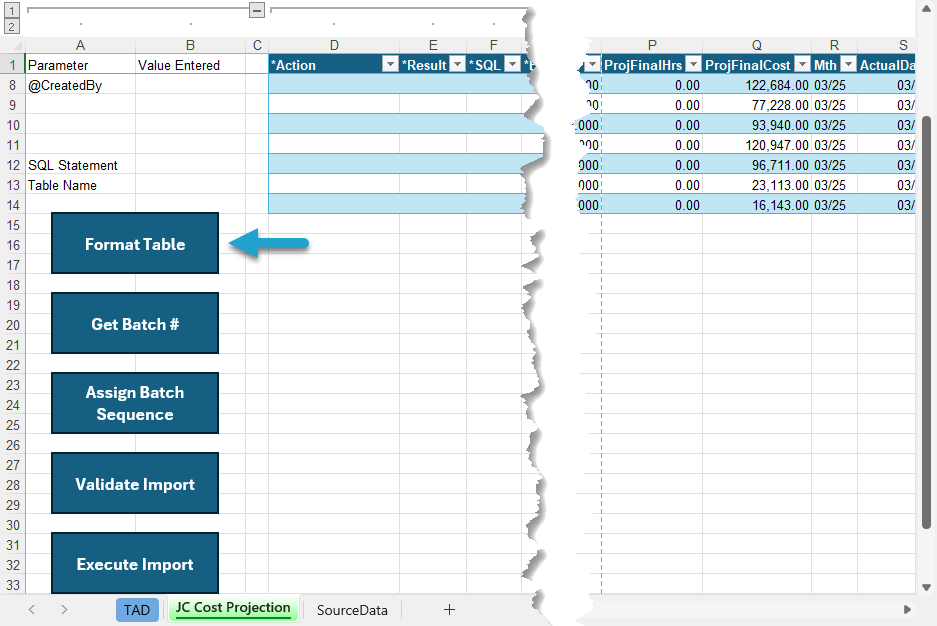Screen dimensions: 937x626
Task: Click Assign Batch Sequence button
Action: click(x=135, y=403)
